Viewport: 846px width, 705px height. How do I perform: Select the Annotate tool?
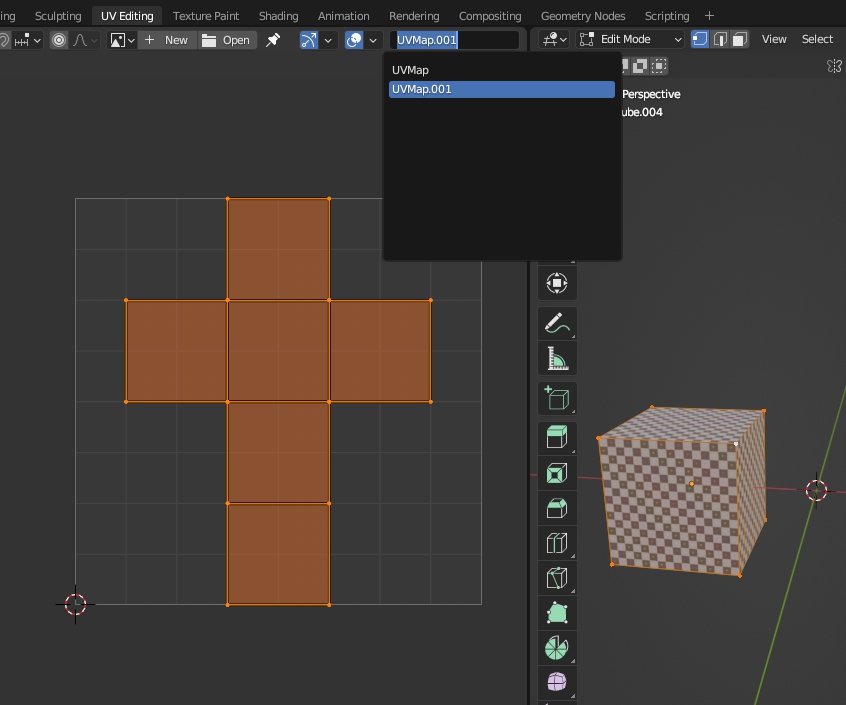tap(557, 323)
